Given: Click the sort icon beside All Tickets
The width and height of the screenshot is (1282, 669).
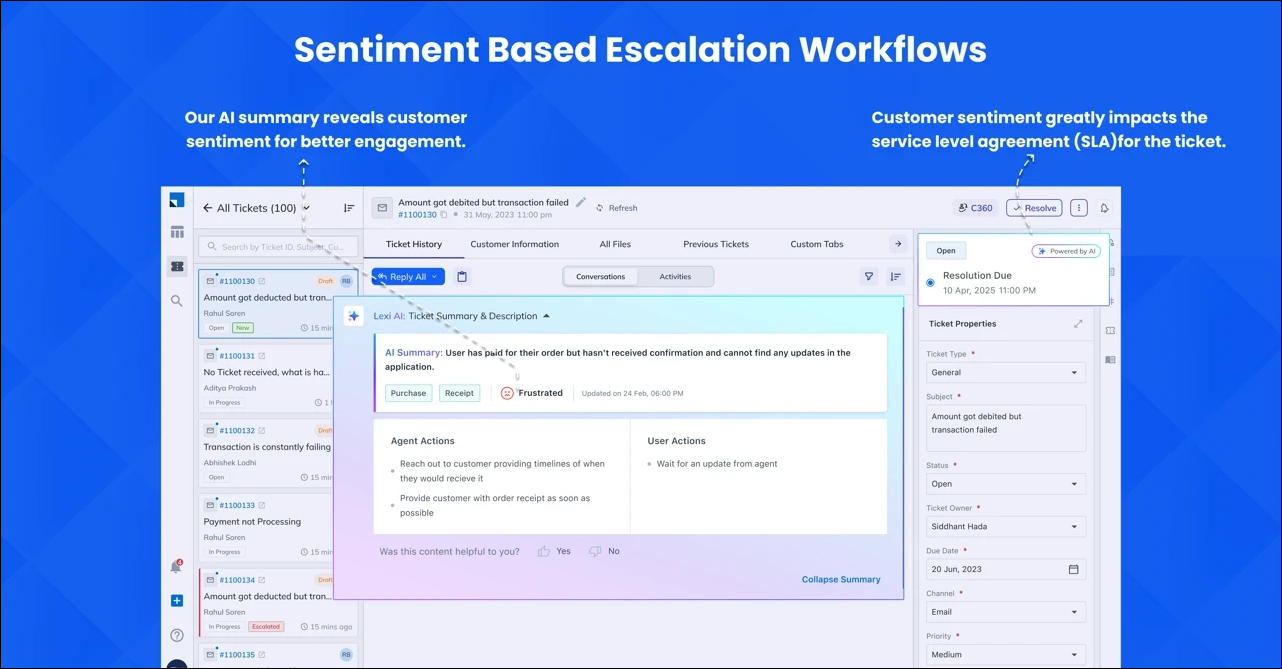Looking at the screenshot, I should (348, 207).
